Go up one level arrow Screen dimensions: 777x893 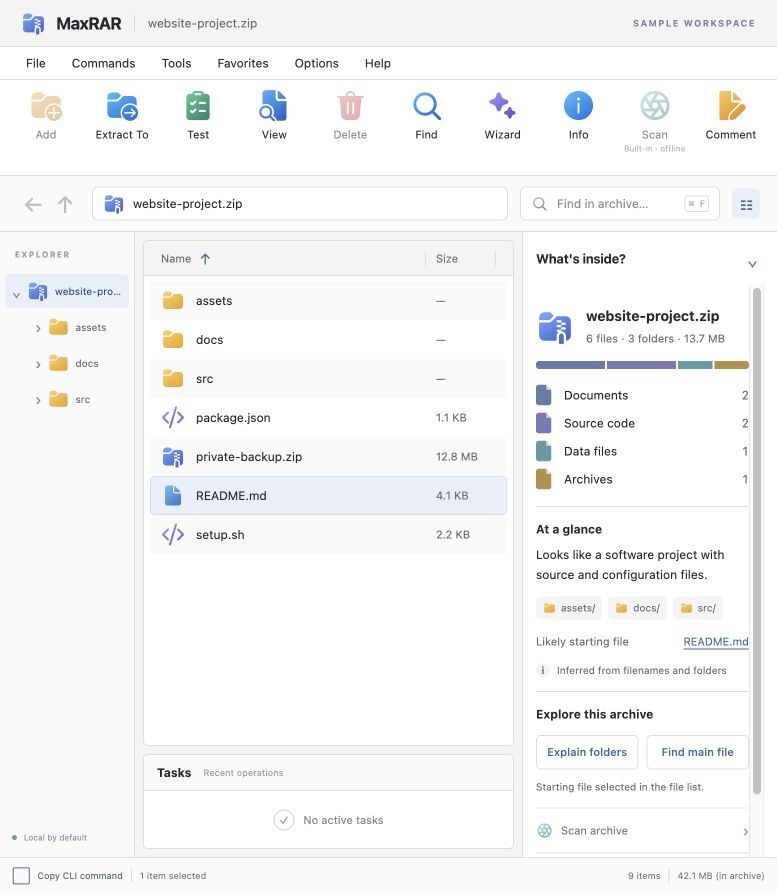pos(65,204)
